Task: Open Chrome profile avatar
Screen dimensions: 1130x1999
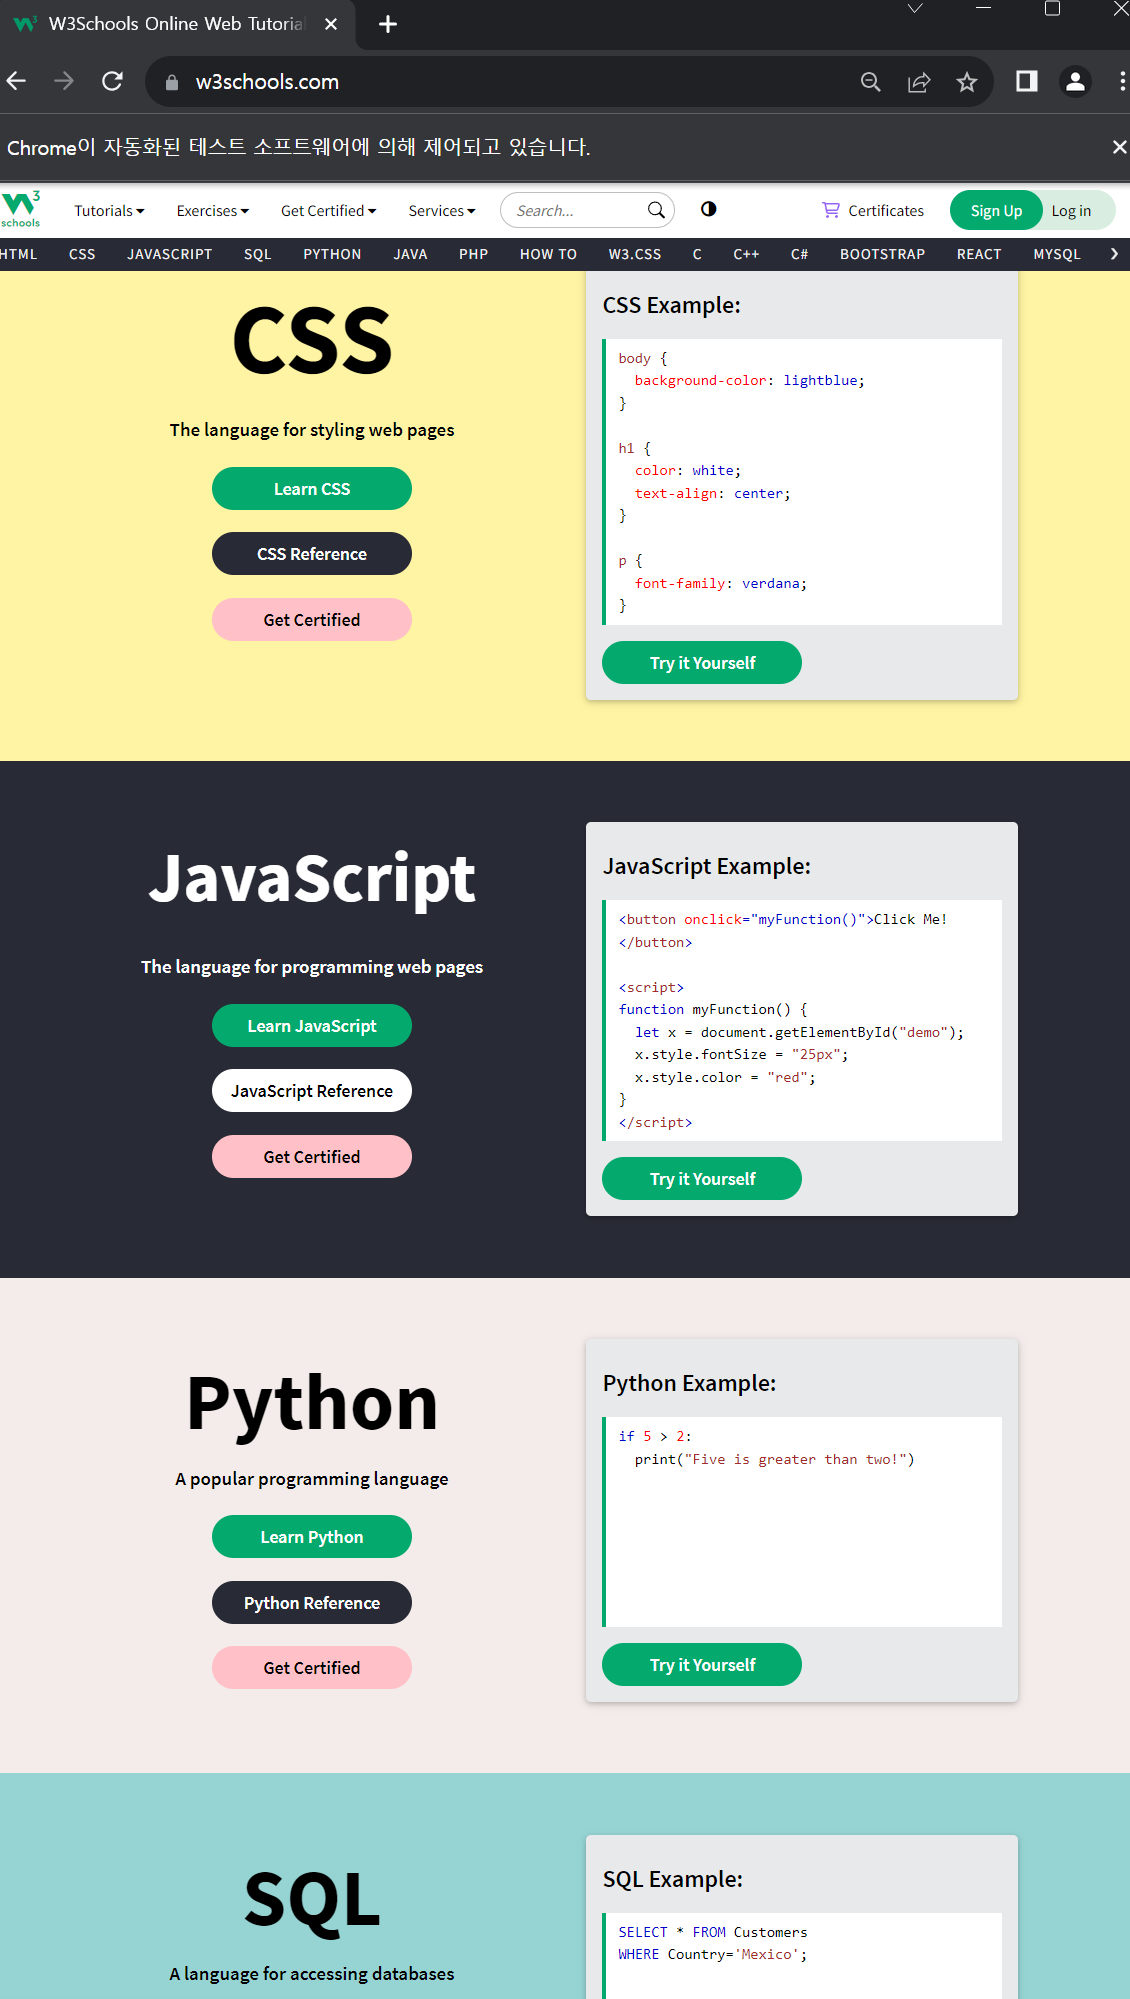Action: 1075,81
